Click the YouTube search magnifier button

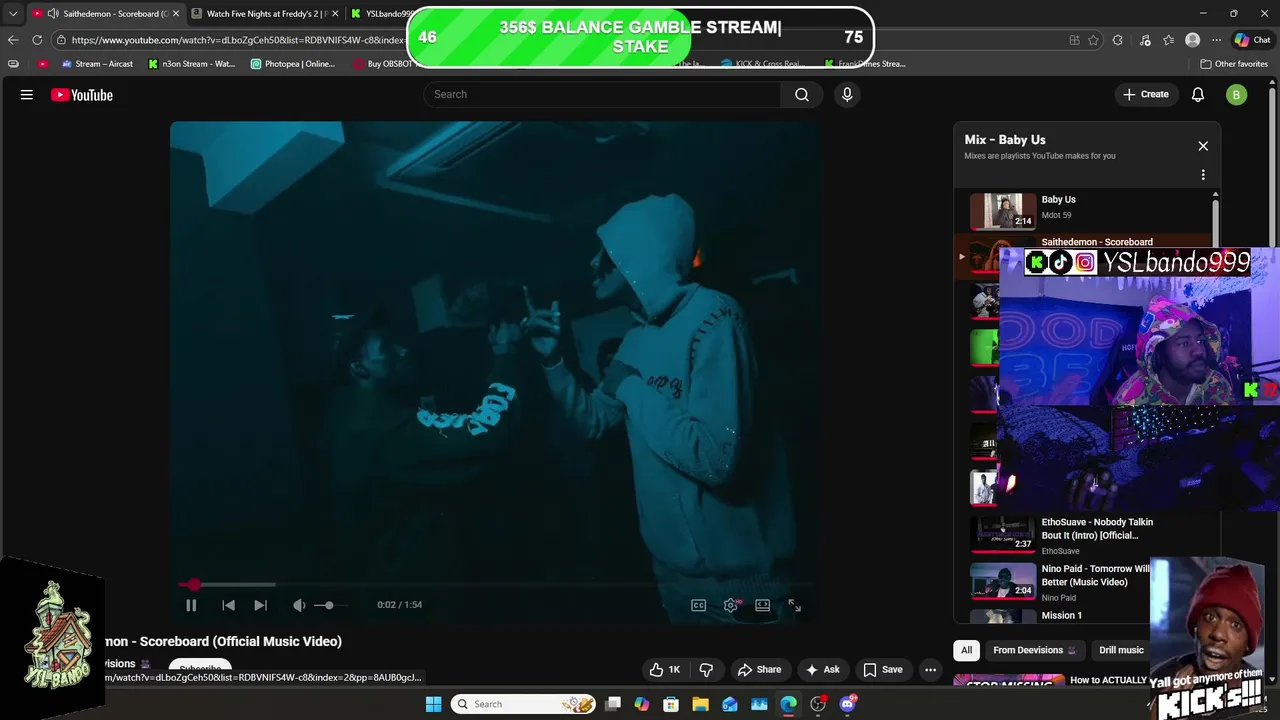click(x=802, y=94)
